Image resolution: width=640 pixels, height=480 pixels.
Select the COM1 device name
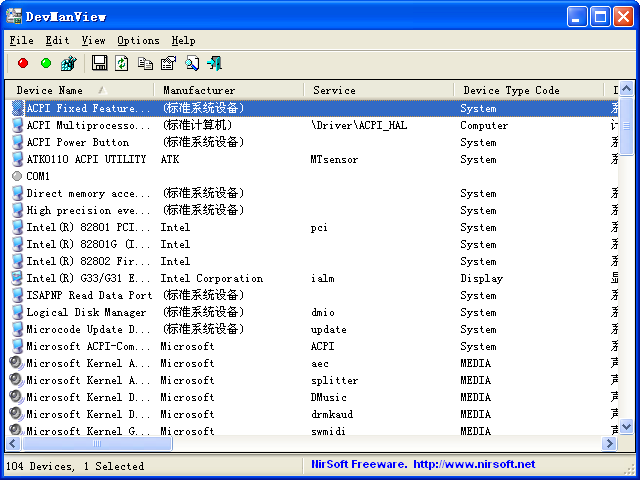click(x=38, y=176)
